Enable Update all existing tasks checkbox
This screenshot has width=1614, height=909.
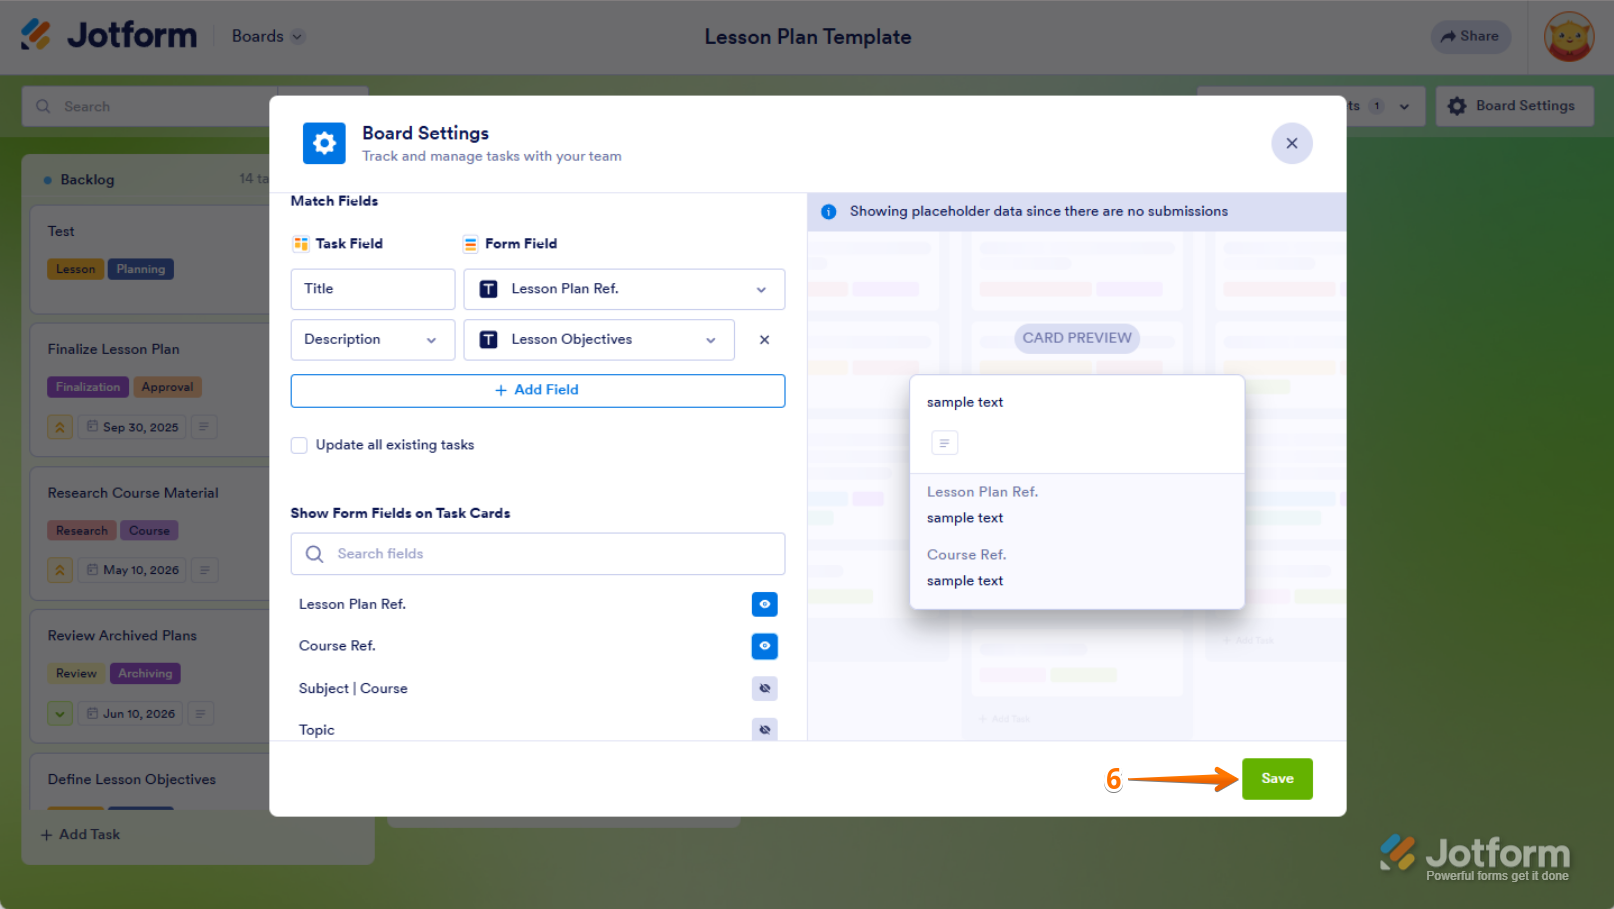tap(299, 445)
